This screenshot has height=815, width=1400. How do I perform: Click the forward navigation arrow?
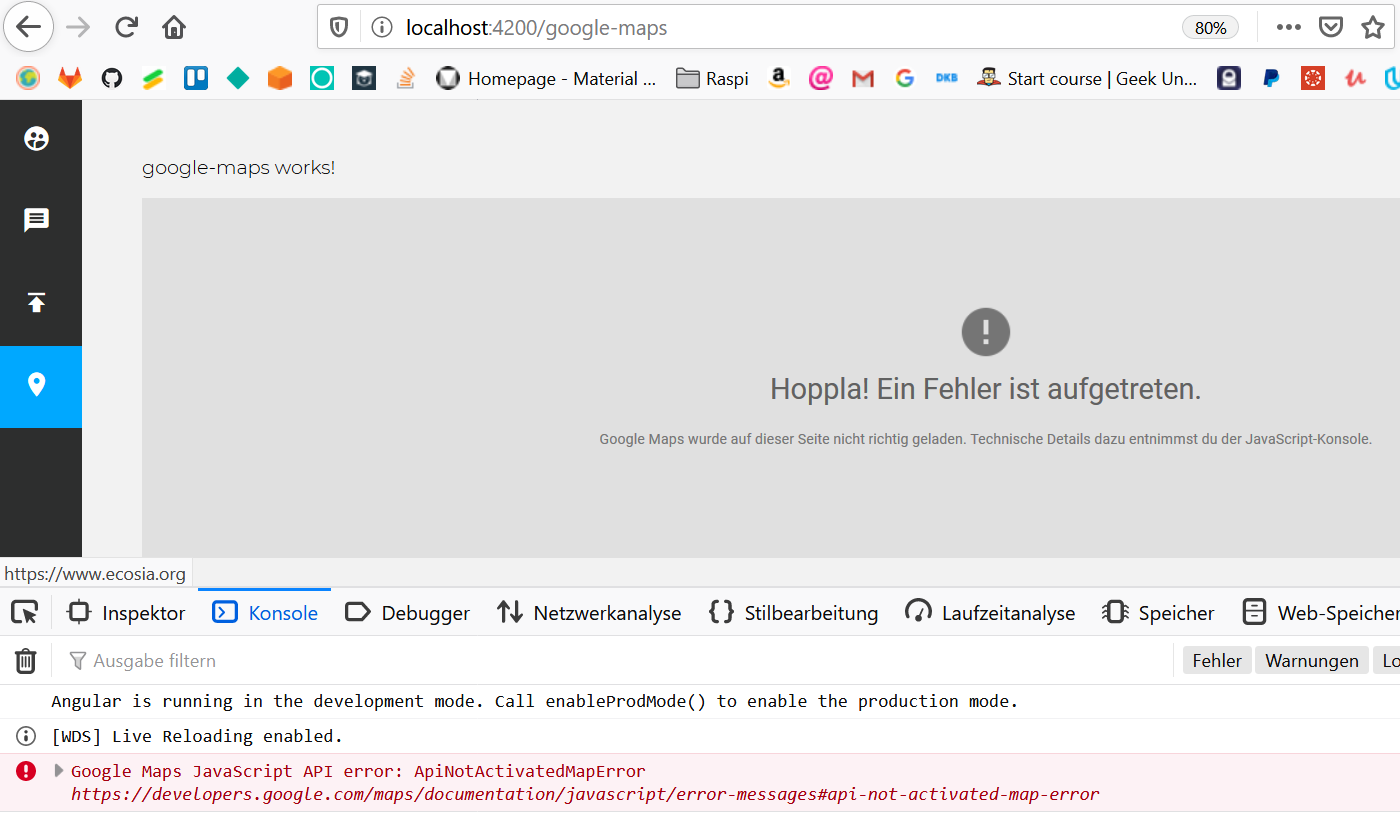click(x=77, y=27)
